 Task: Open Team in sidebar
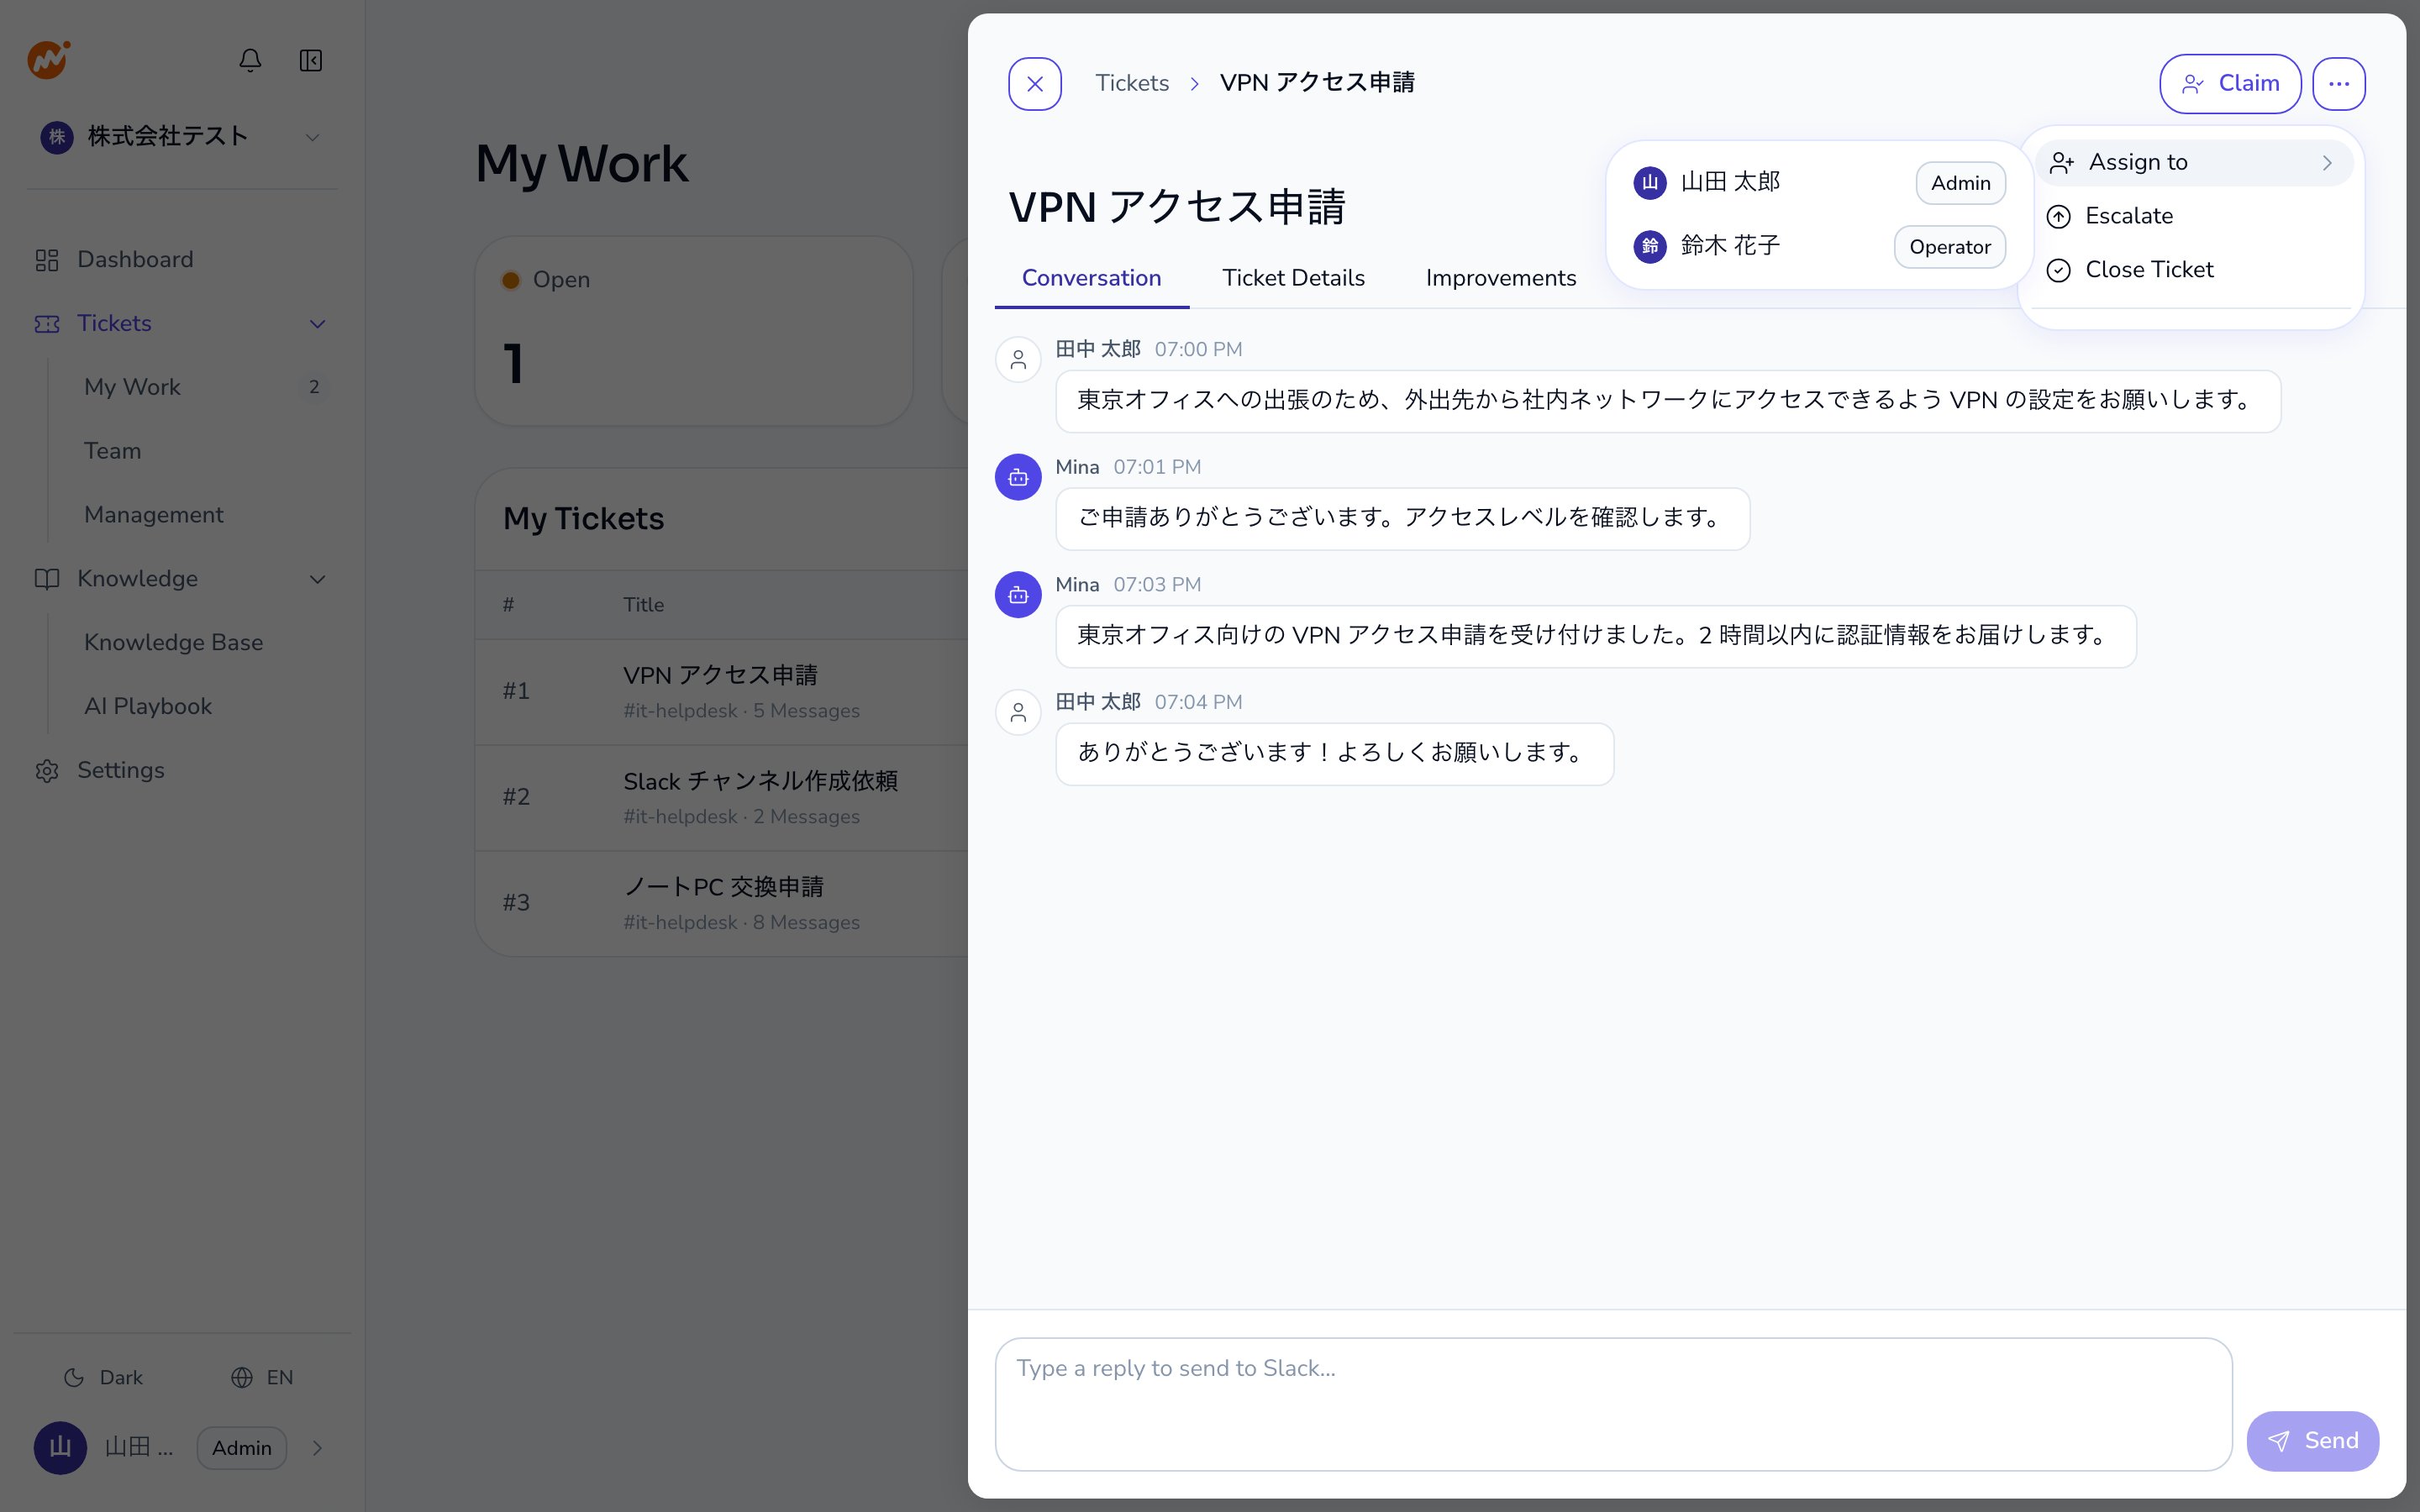[112, 451]
